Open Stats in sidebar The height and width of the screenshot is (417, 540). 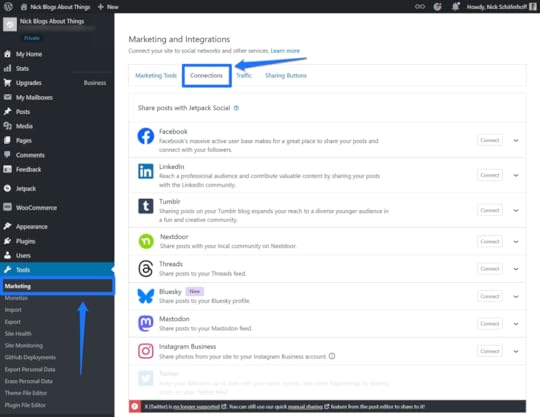57,69
